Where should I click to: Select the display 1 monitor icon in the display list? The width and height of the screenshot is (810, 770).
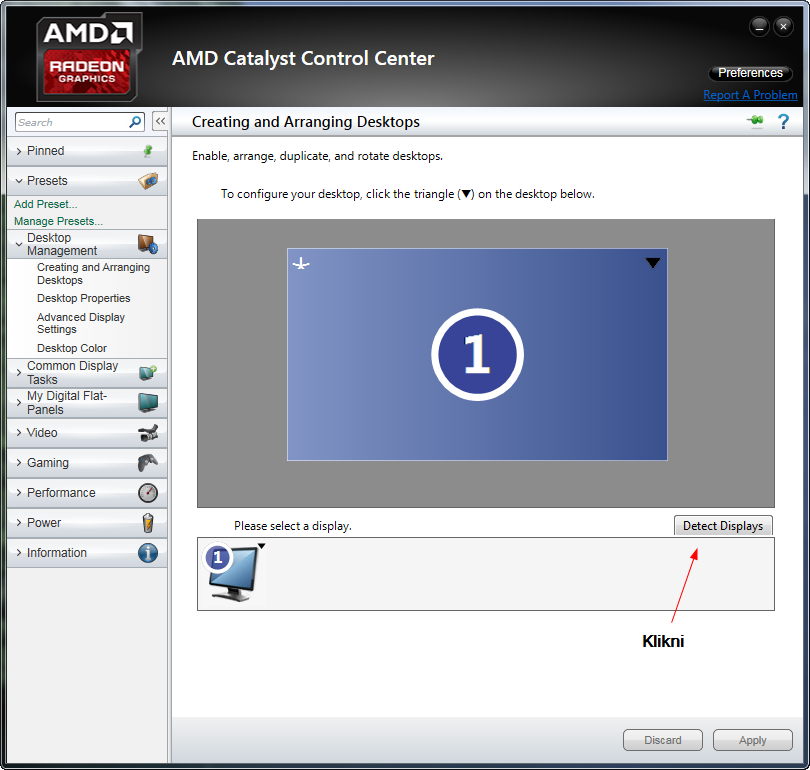[x=231, y=572]
